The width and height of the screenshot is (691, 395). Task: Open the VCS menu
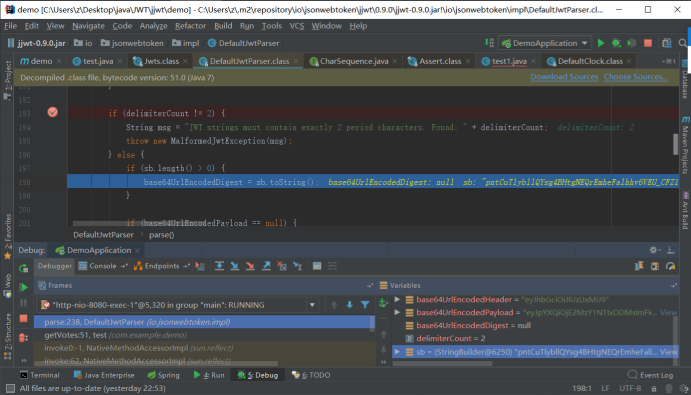297,26
